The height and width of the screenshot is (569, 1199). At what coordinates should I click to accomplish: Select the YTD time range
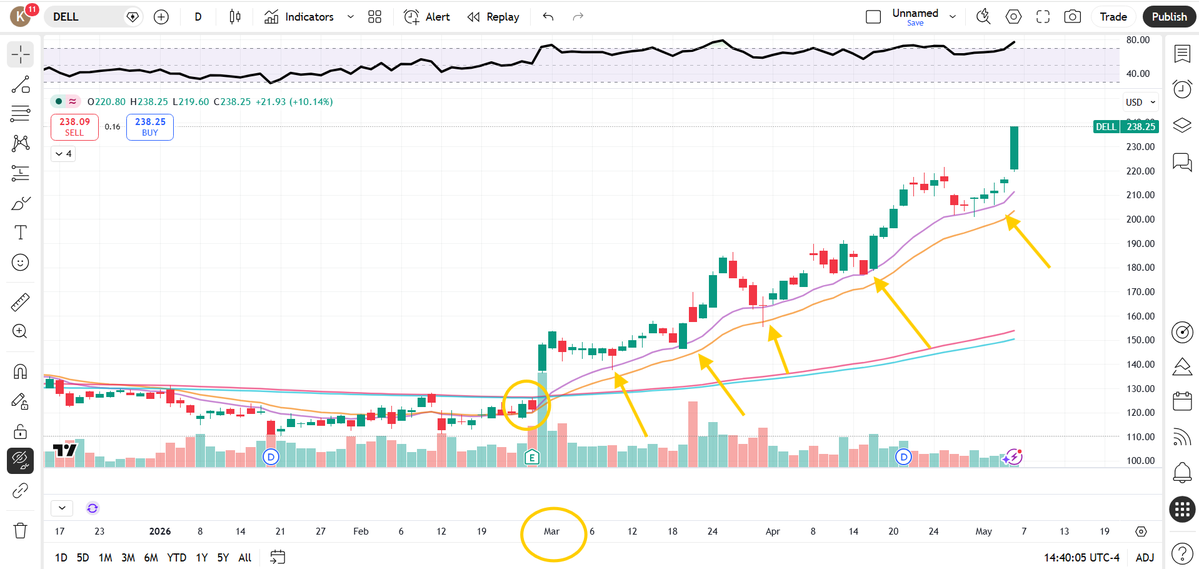(176, 558)
